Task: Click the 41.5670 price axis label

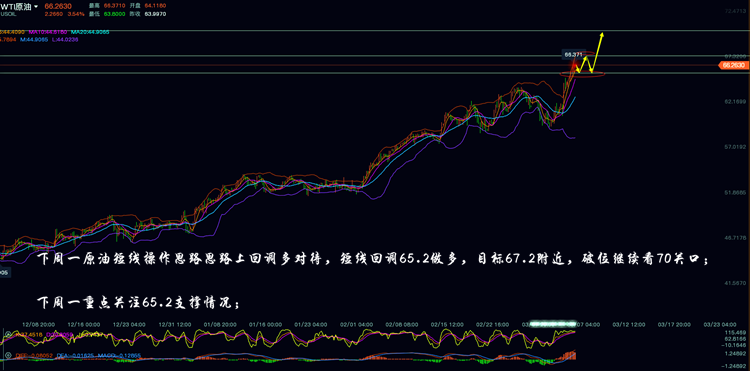Action: 736,283
